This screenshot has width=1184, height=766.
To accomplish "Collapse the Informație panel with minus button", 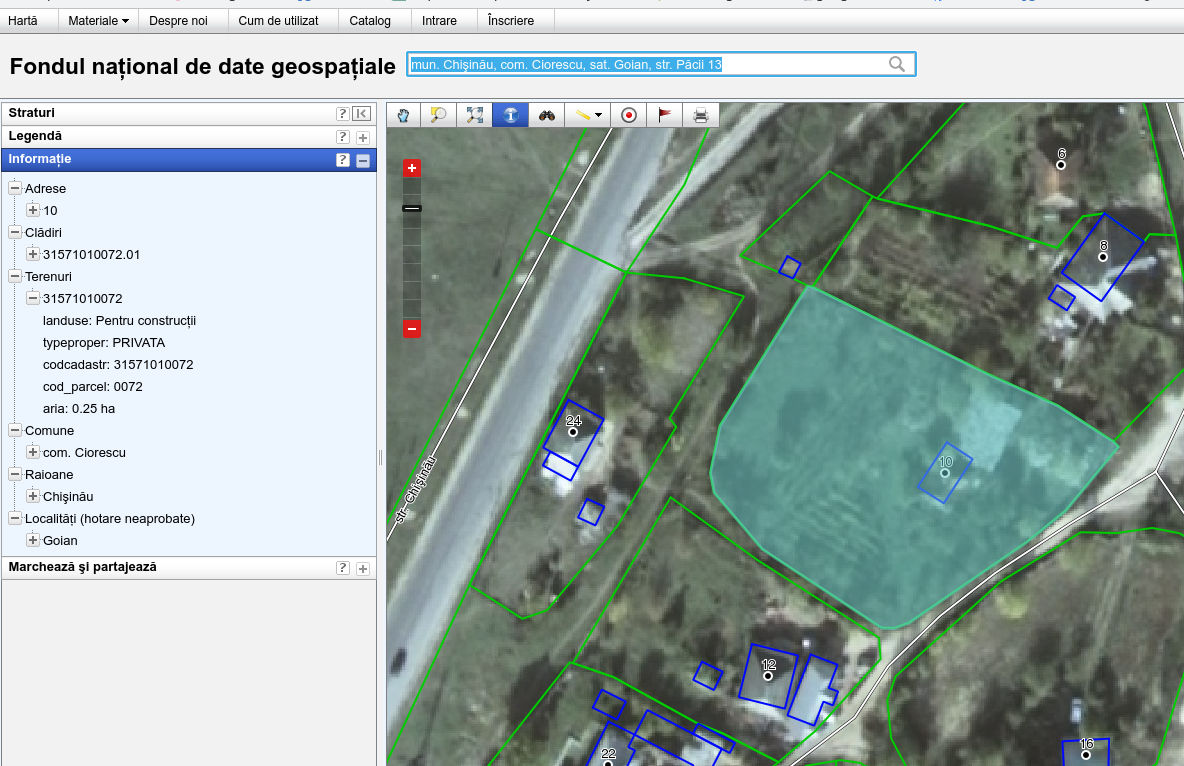I will [x=362, y=160].
